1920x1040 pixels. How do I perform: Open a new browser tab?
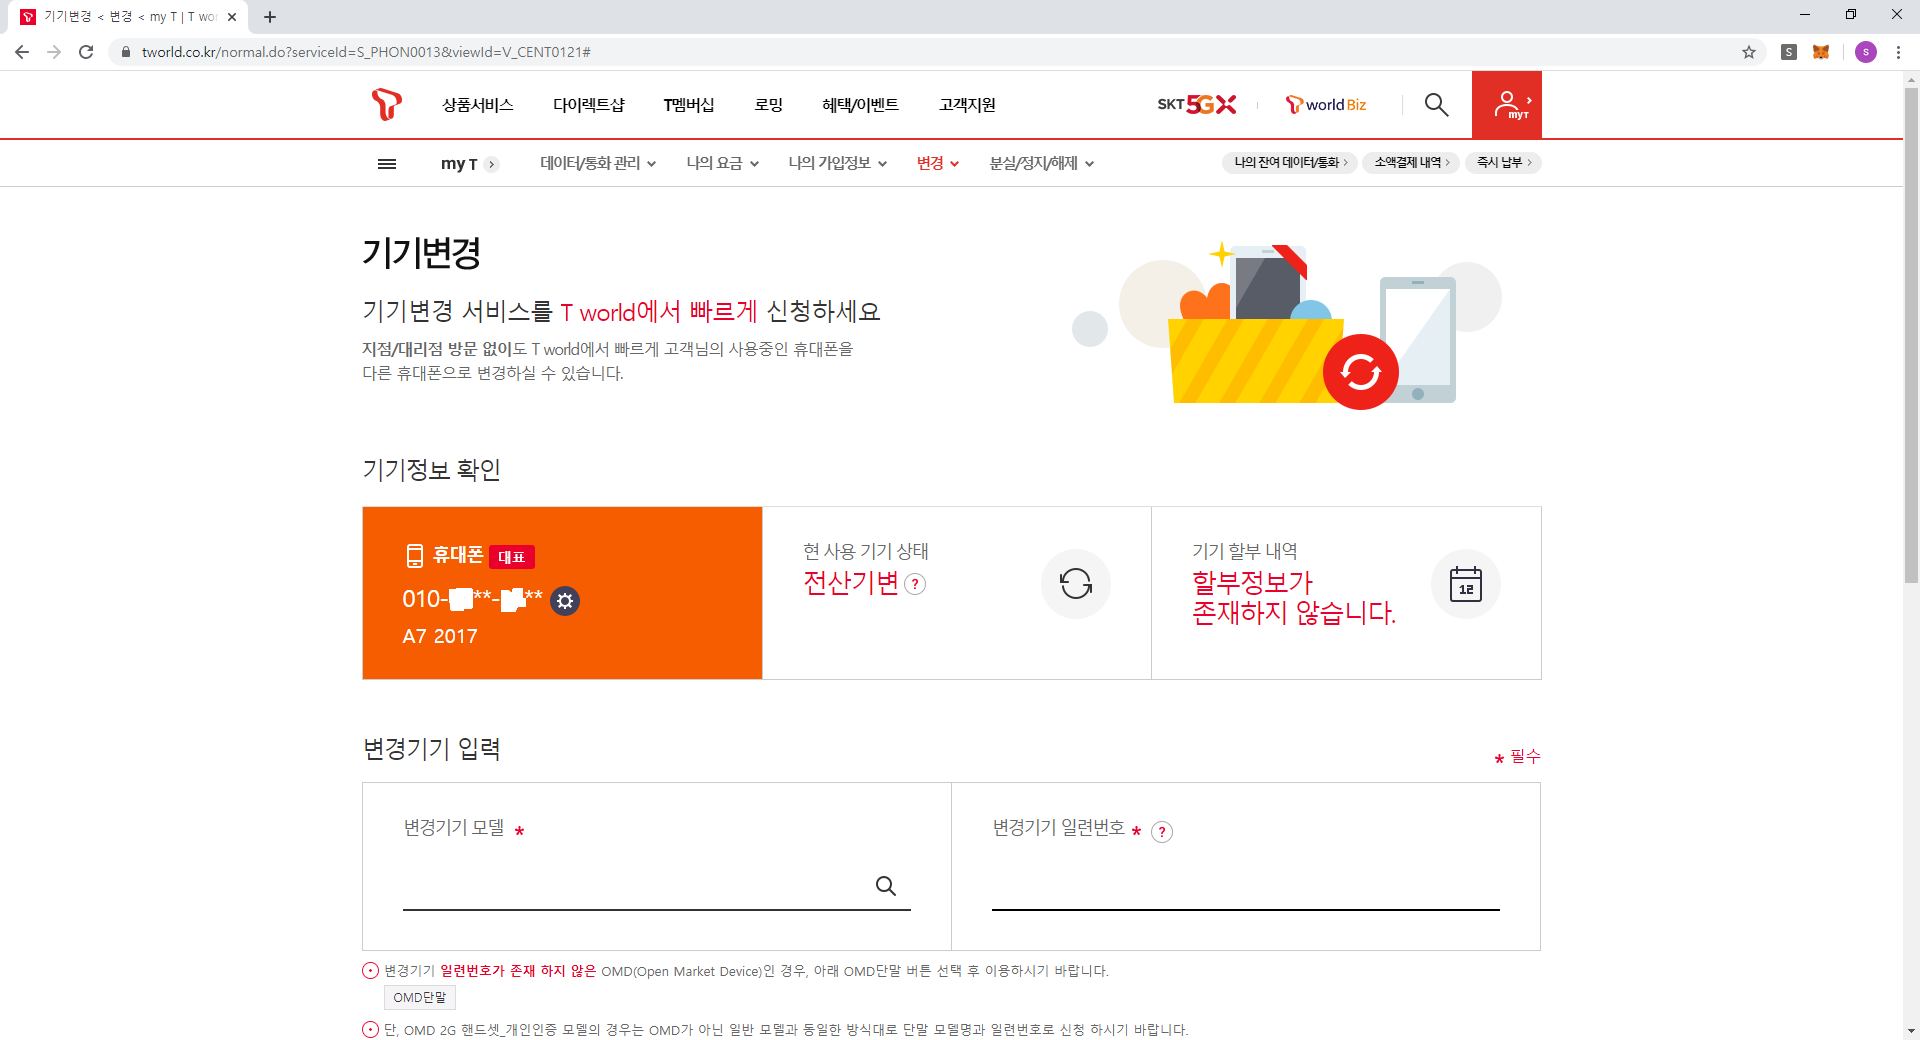tap(270, 17)
